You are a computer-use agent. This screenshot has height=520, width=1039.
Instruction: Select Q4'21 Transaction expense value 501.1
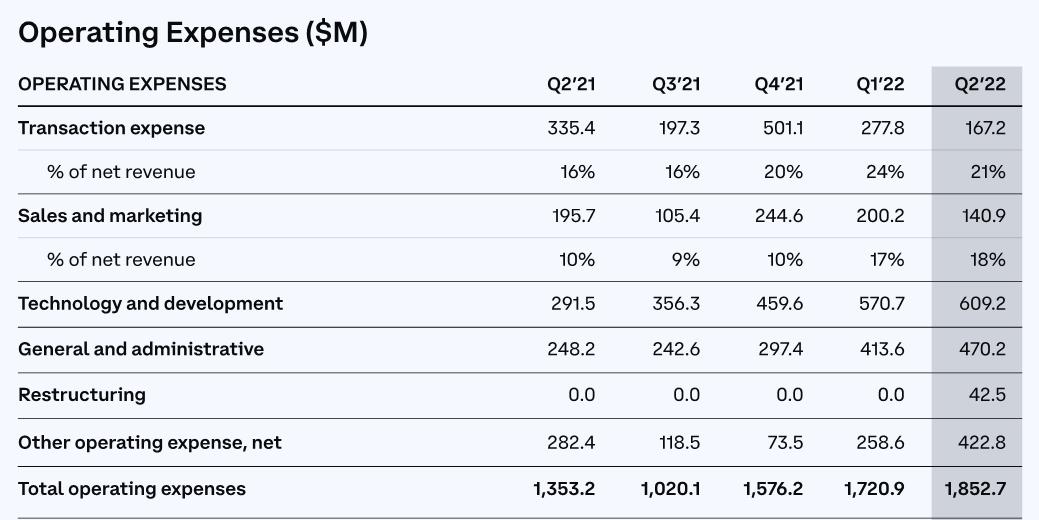pos(782,128)
